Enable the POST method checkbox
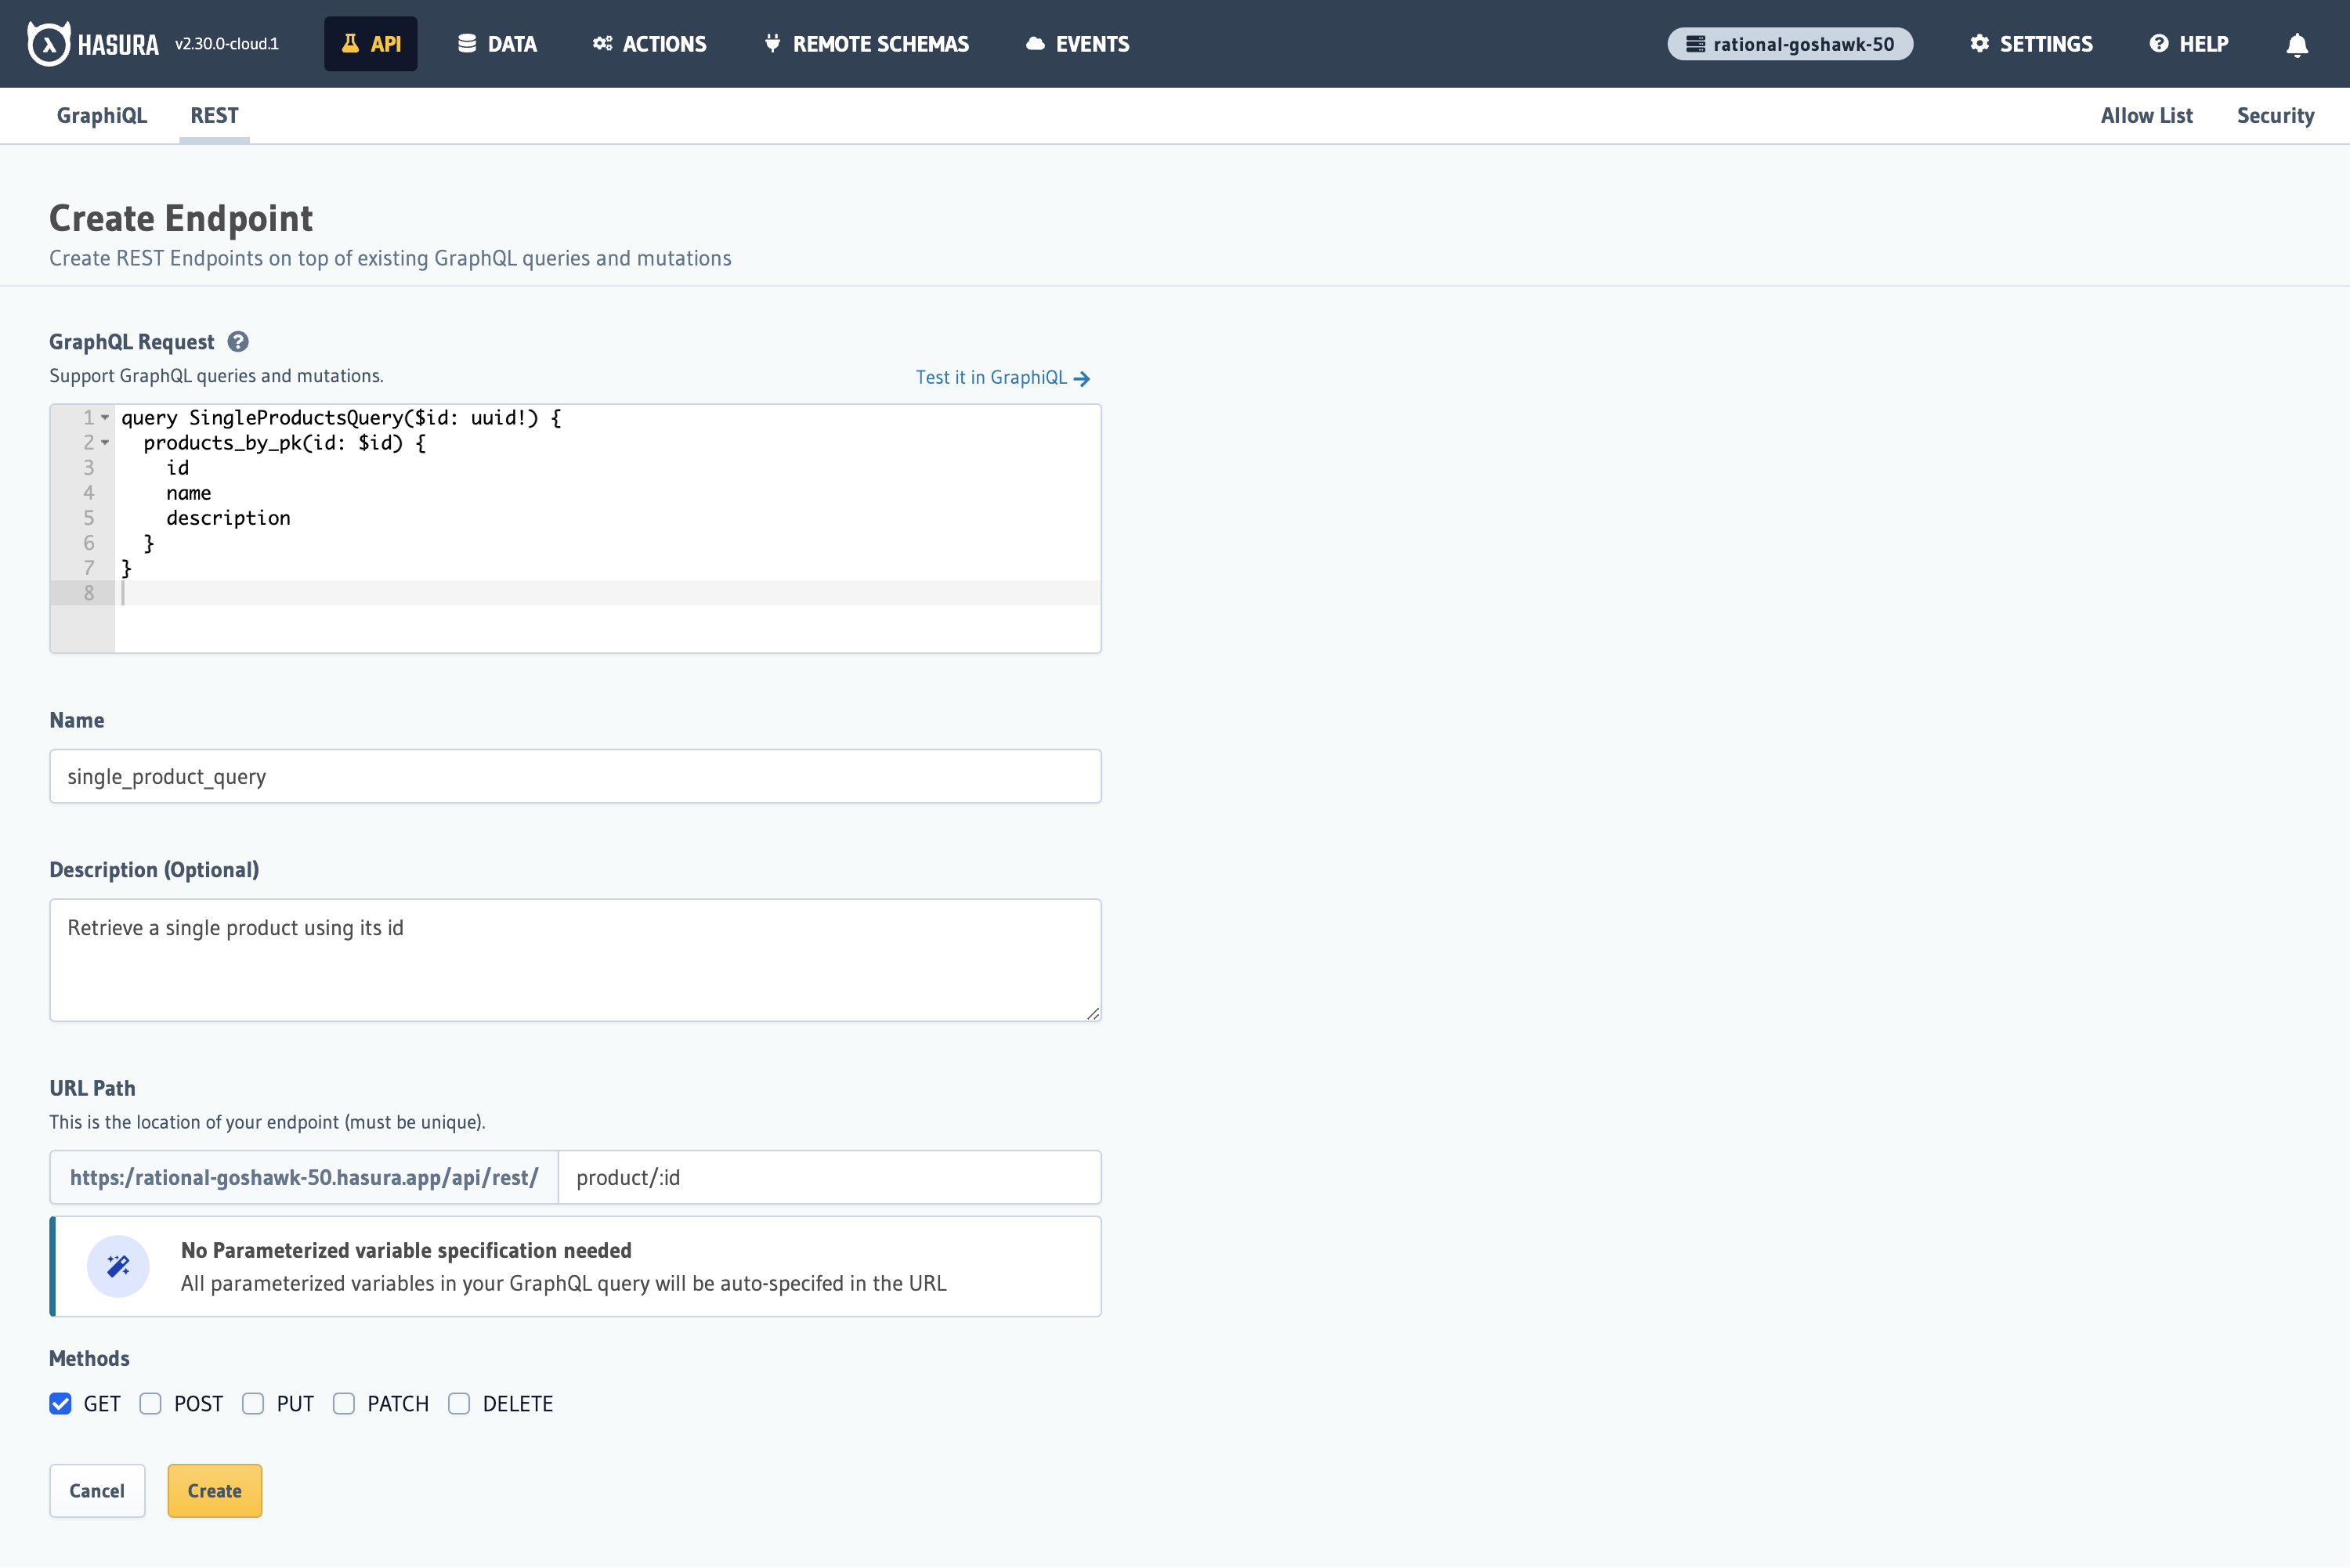Image resolution: width=2350 pixels, height=1568 pixels. click(150, 1404)
